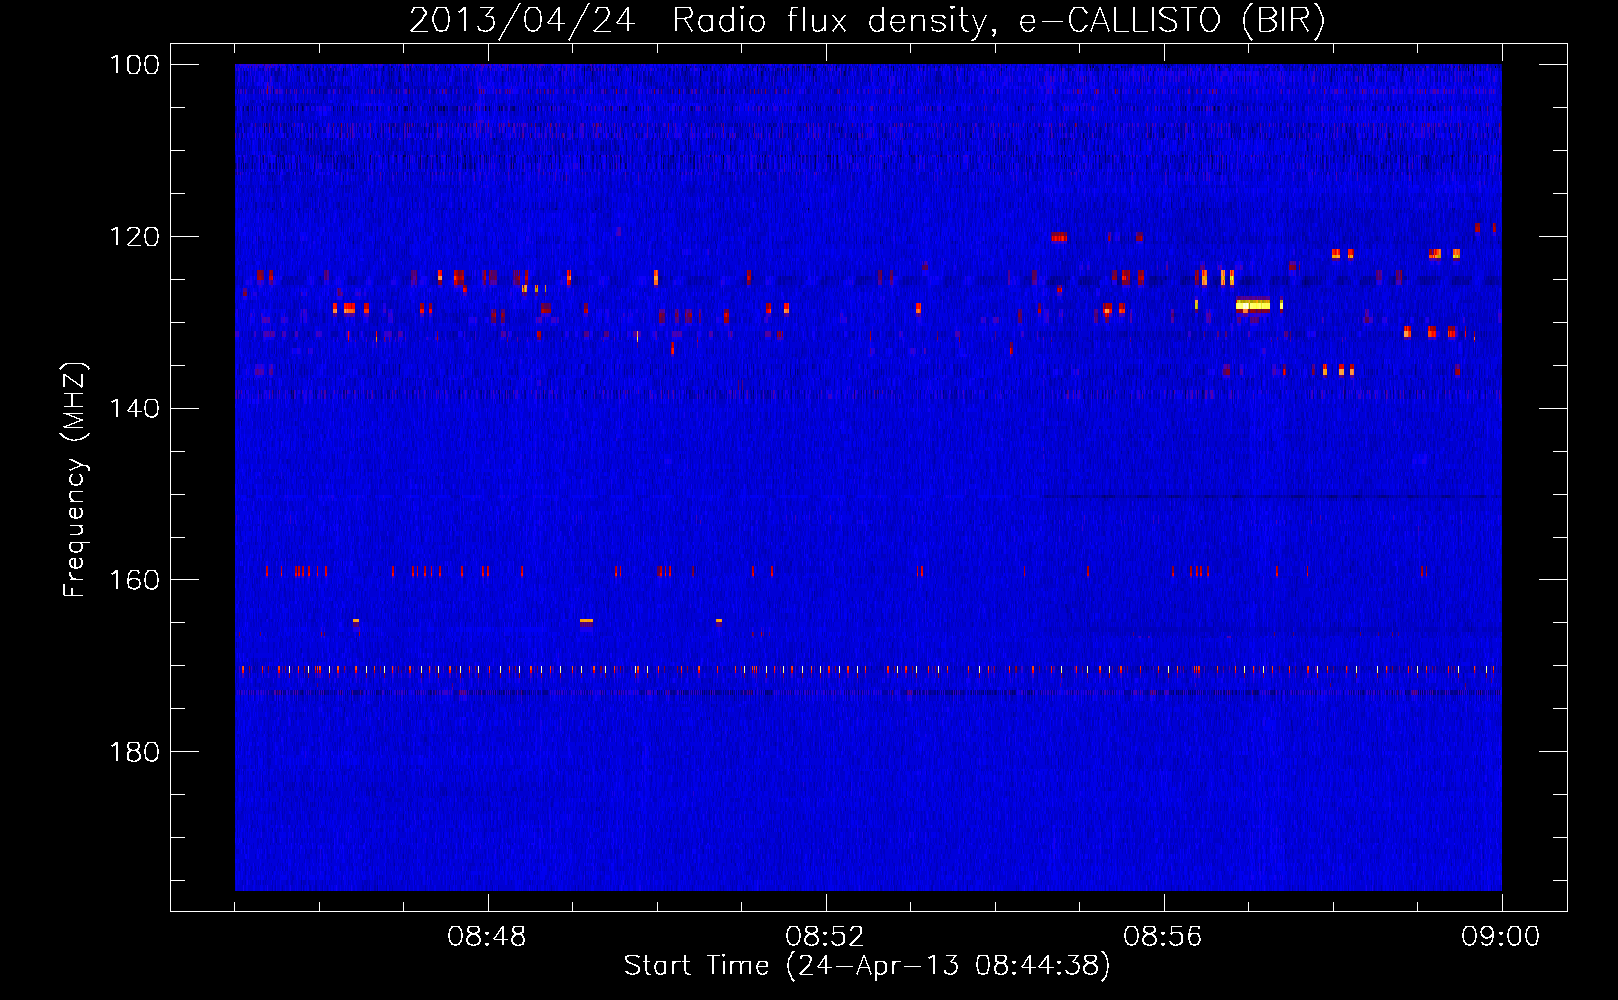Click the bright yellow burst near 128 MHz
Screen dimensions: 1618x1000
tap(1253, 304)
